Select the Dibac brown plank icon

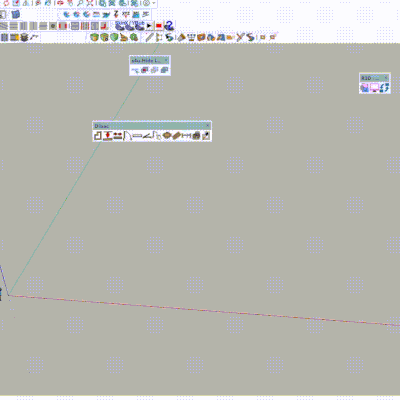pos(177,136)
